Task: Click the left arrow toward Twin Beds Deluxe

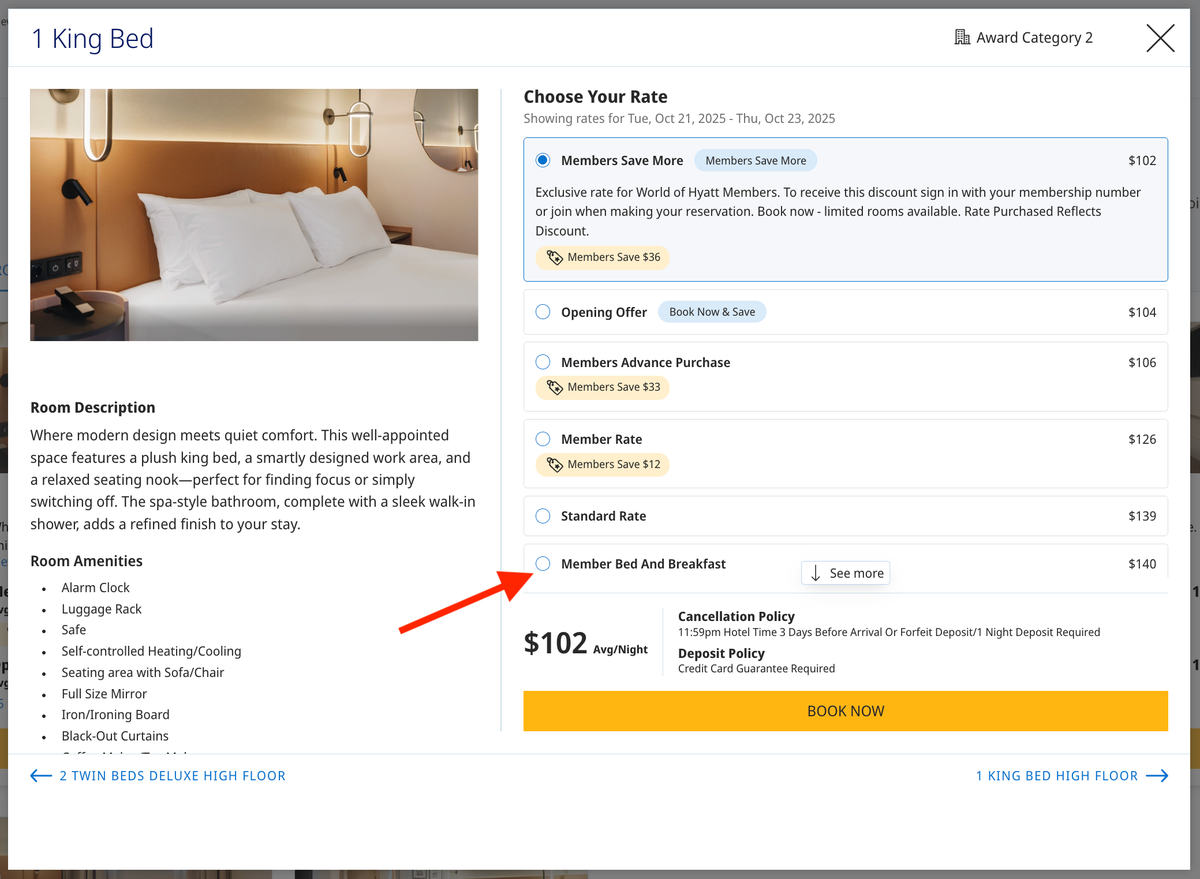Action: point(41,775)
